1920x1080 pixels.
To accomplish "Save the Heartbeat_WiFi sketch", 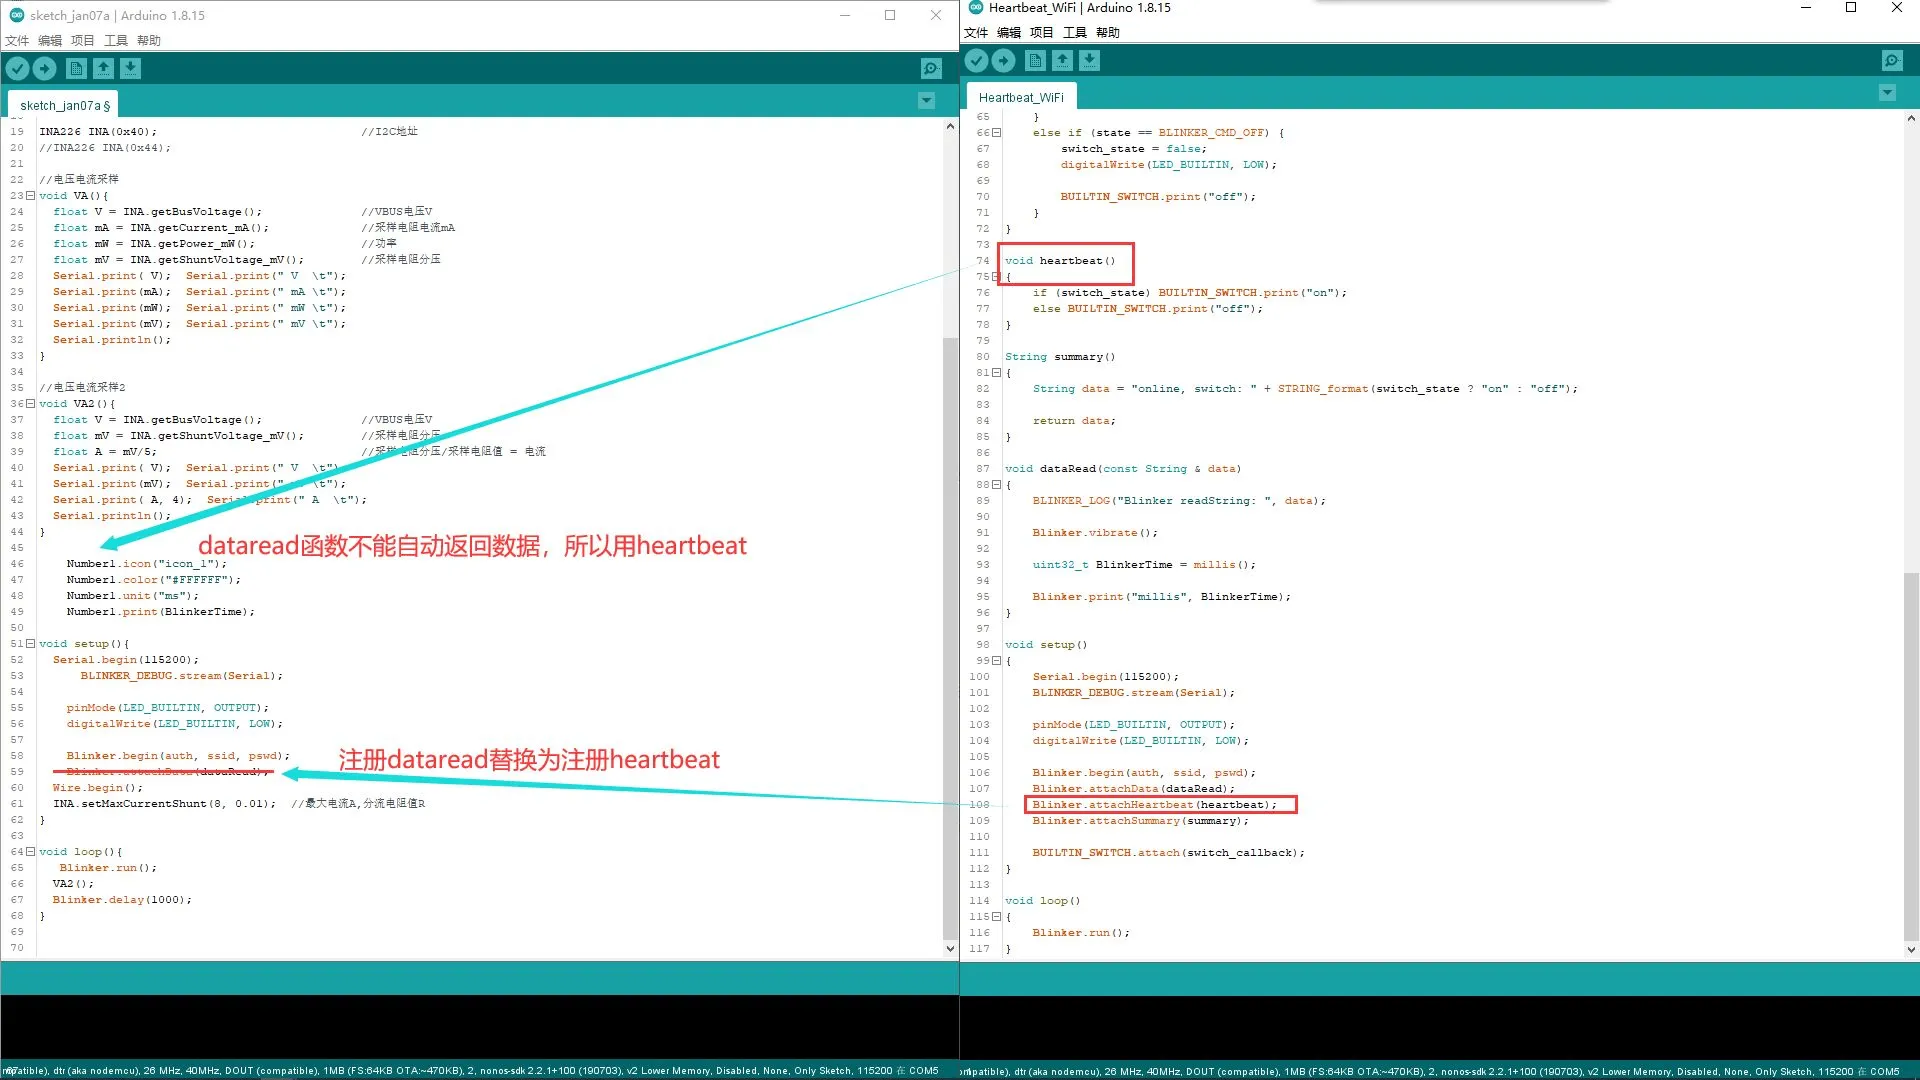I will click(x=1089, y=61).
